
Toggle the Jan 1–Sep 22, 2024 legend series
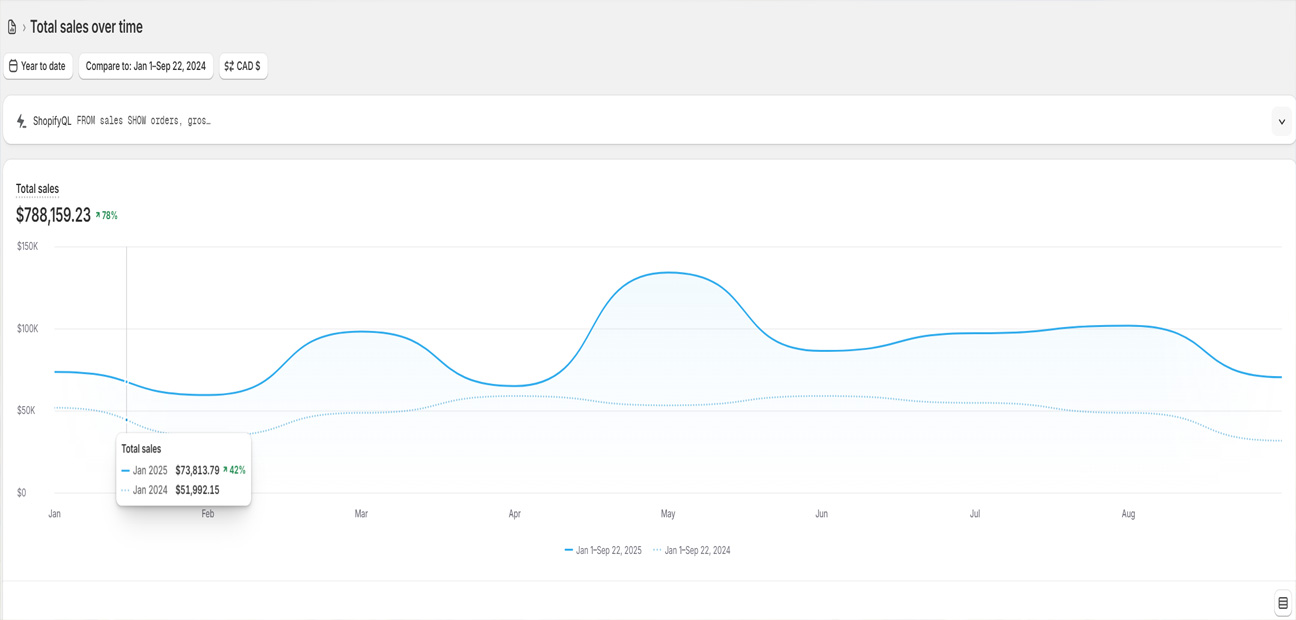click(x=692, y=550)
